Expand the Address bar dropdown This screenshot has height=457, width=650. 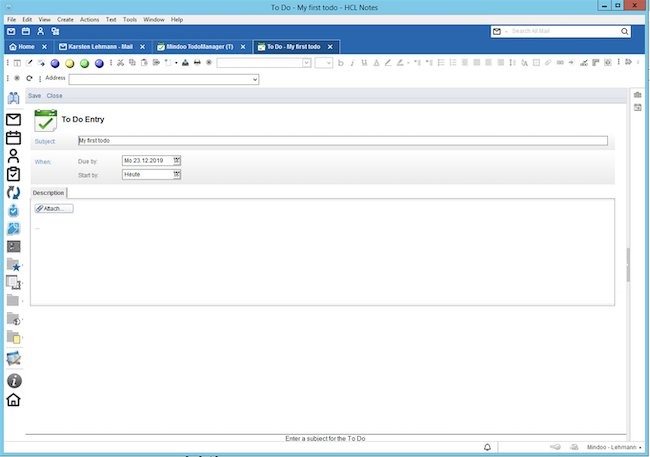(254, 78)
